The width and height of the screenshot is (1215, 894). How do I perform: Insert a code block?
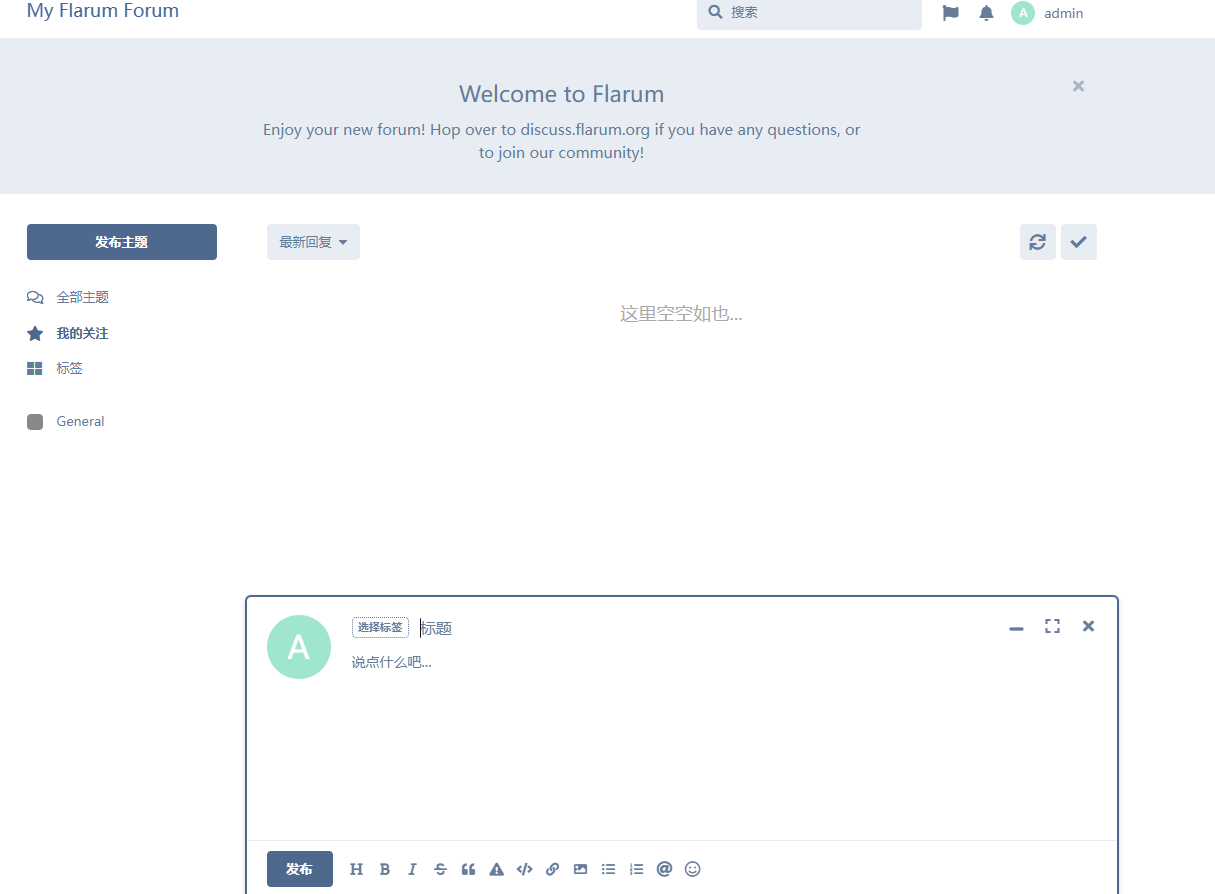pyautogui.click(x=524, y=869)
